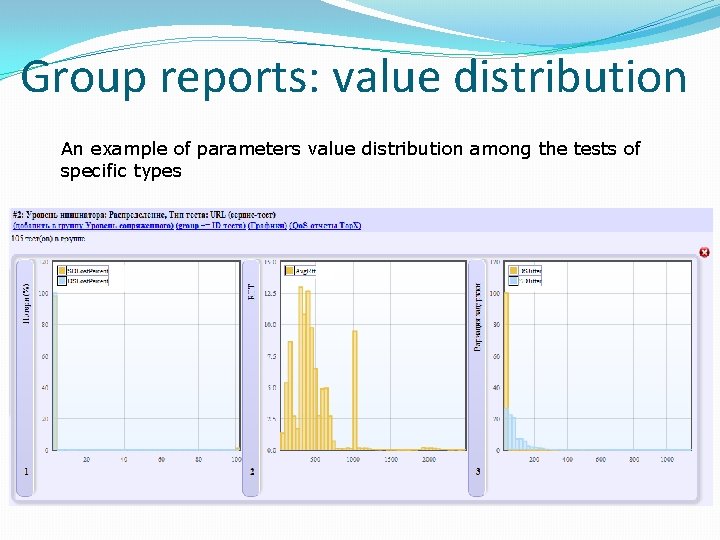720x540 pixels.
Task: Click the SD LostPercent yellow legend swatch
Action: (62, 270)
